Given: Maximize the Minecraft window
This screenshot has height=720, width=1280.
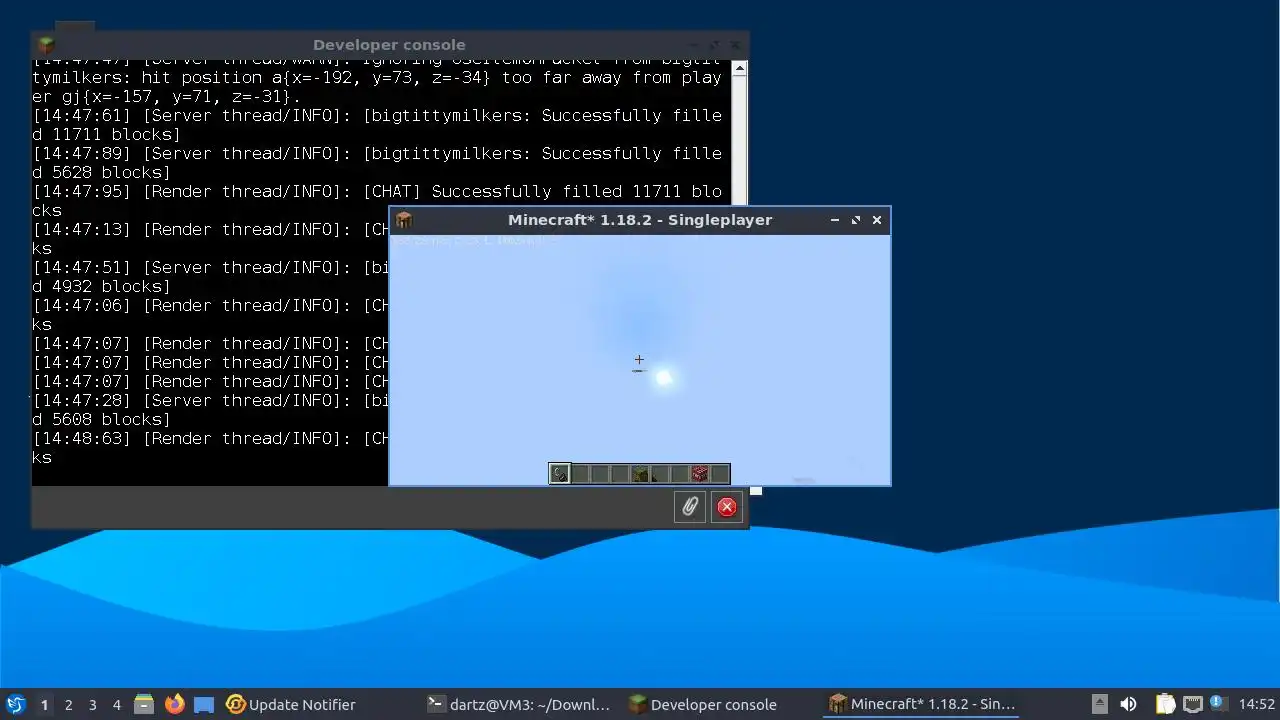Looking at the screenshot, I should 856,220.
